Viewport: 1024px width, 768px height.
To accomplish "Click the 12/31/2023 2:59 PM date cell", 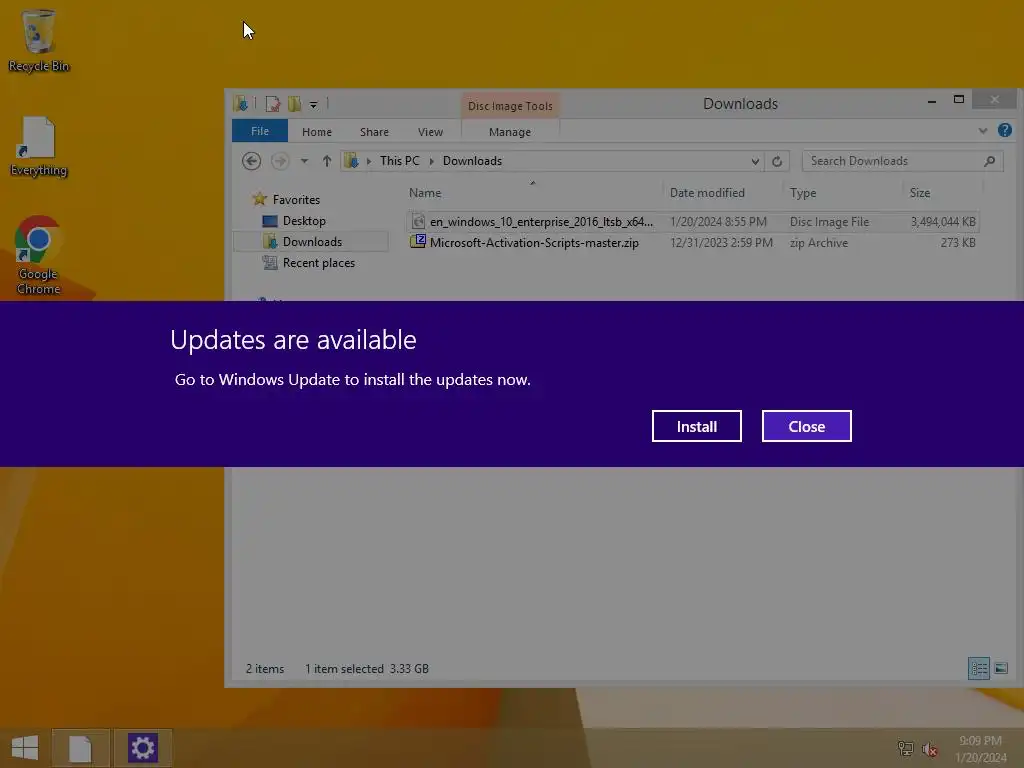I will point(721,243).
